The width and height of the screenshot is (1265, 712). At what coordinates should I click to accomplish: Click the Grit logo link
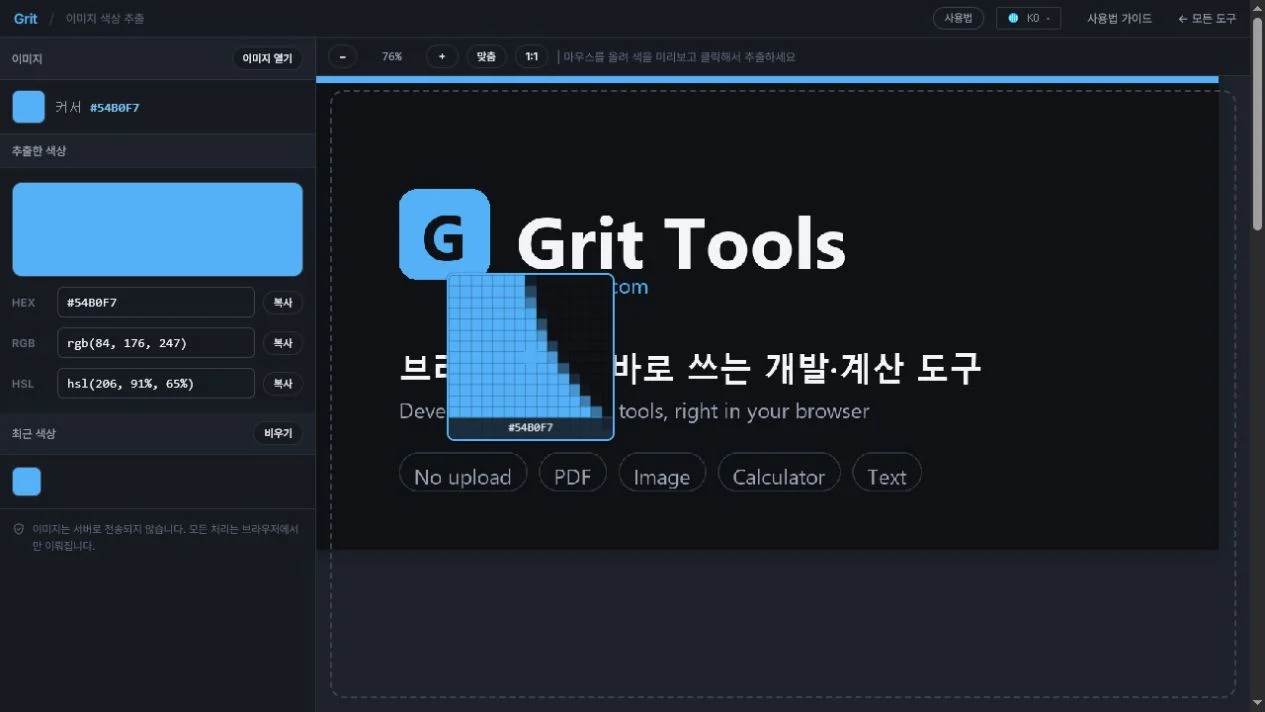(x=25, y=18)
